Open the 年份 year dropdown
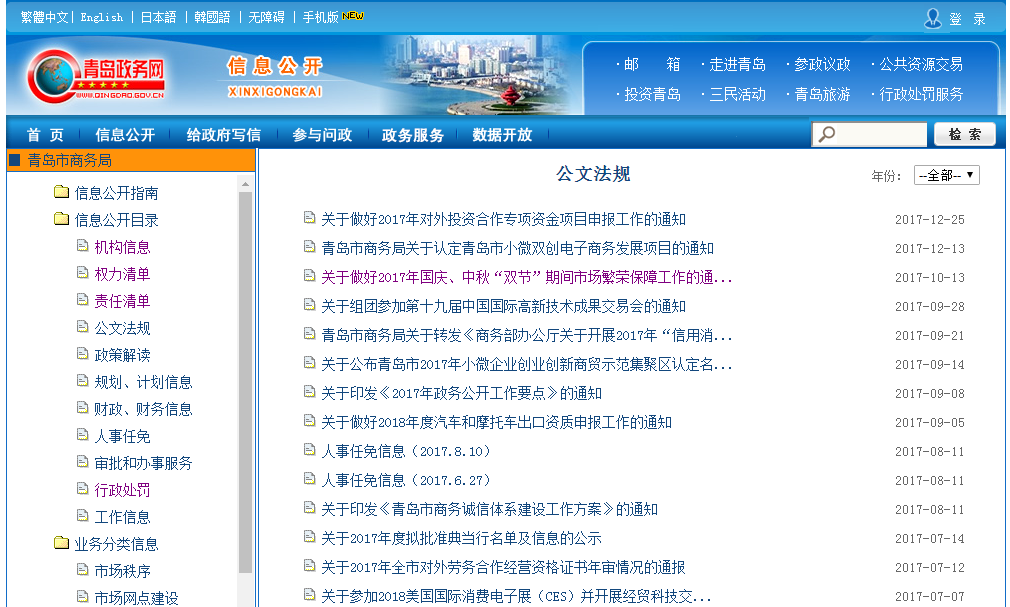1010x607 pixels. point(946,175)
